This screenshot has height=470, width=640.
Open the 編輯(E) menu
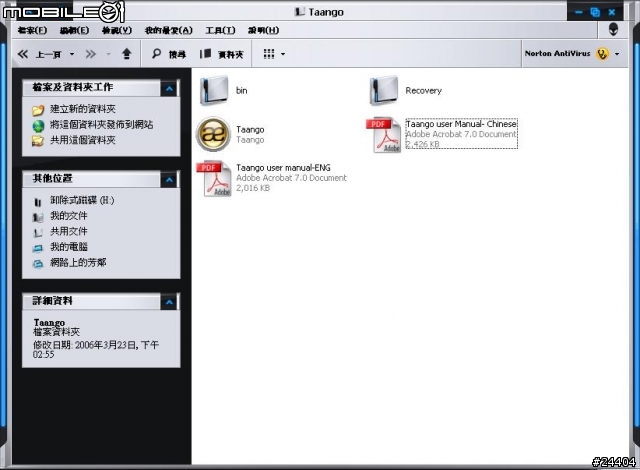(x=74, y=30)
